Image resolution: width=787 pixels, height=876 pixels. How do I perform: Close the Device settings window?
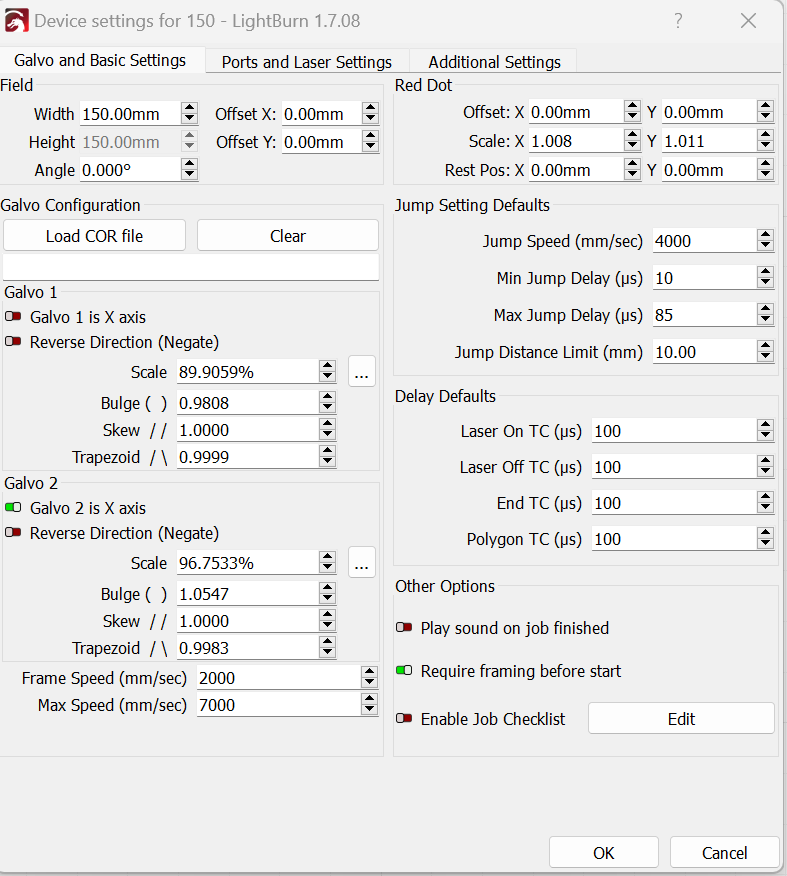click(x=748, y=21)
